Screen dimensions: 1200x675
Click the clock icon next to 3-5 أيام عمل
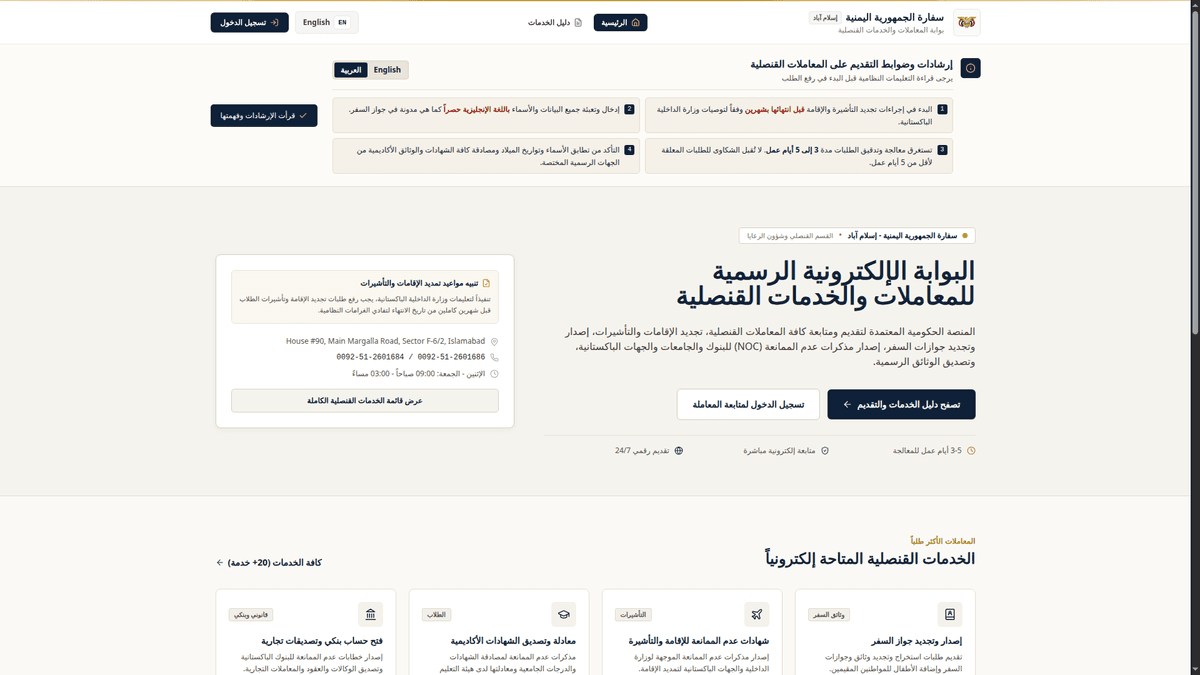click(971, 451)
